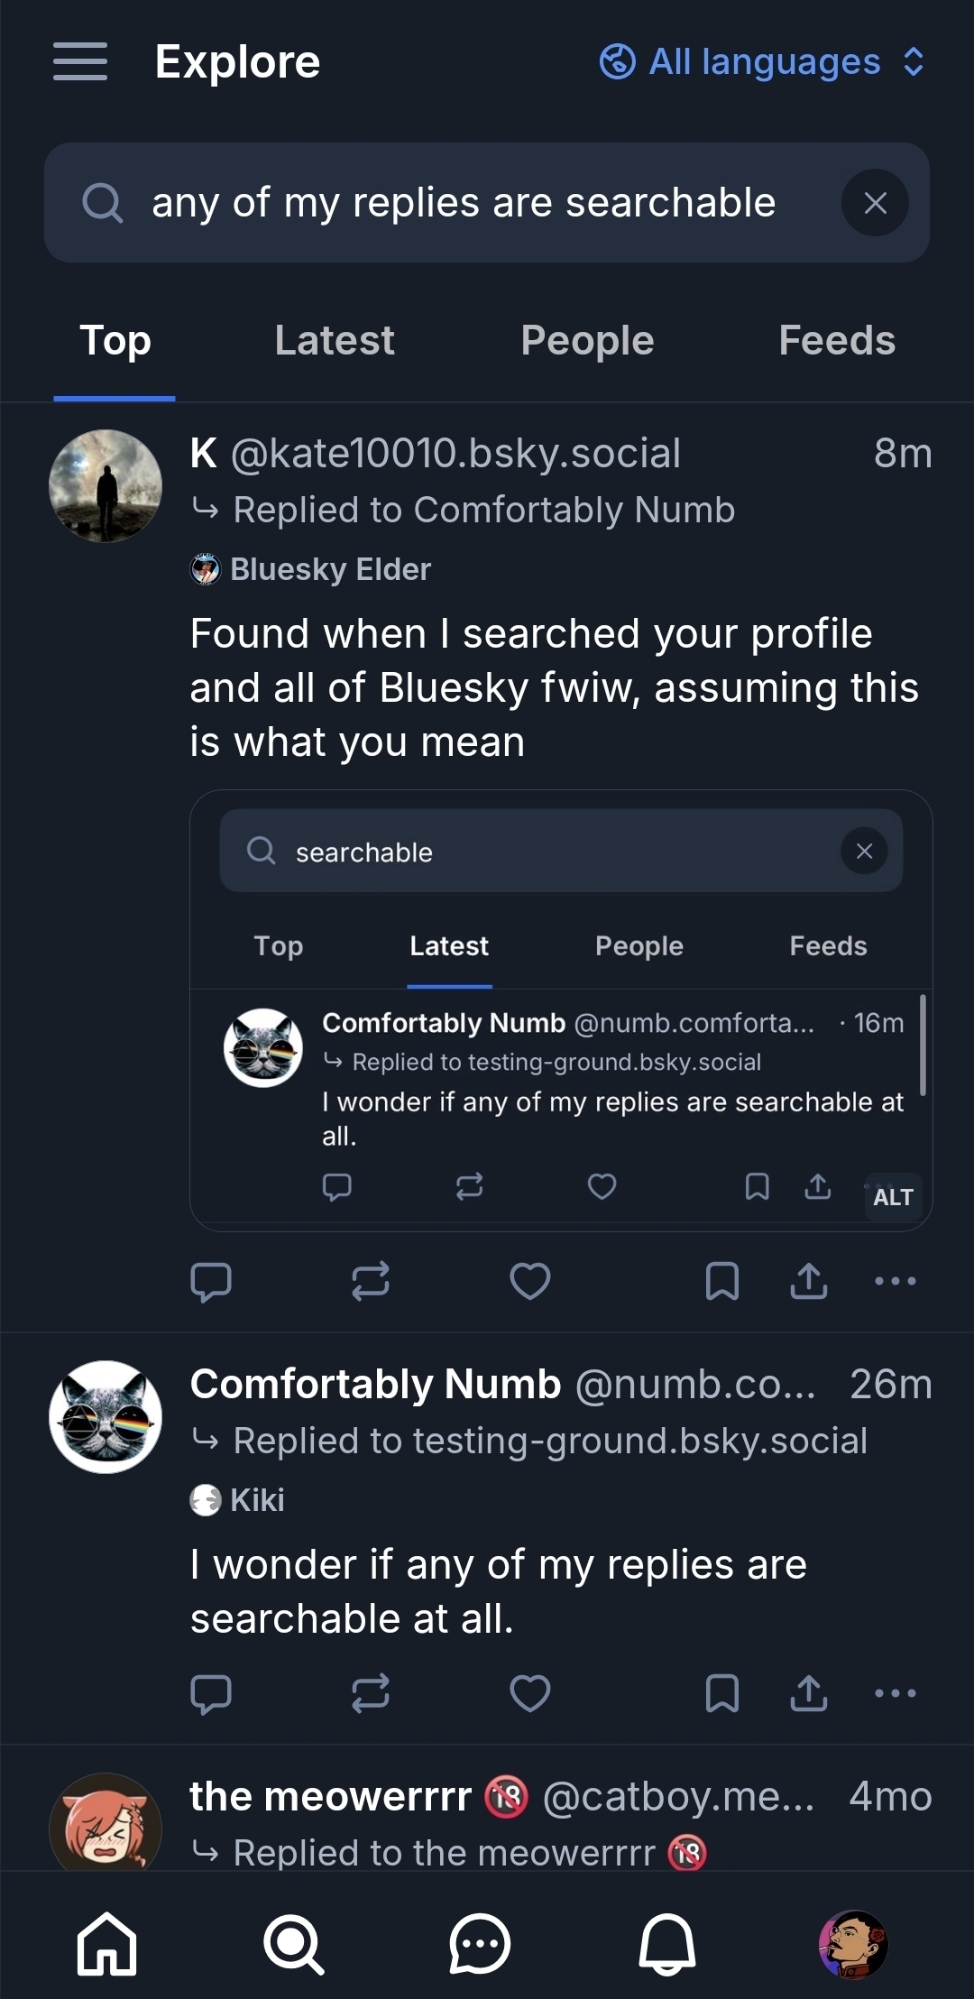Open kate10010.bsky.social profile link
The width and height of the screenshot is (974, 1999).
click(455, 453)
